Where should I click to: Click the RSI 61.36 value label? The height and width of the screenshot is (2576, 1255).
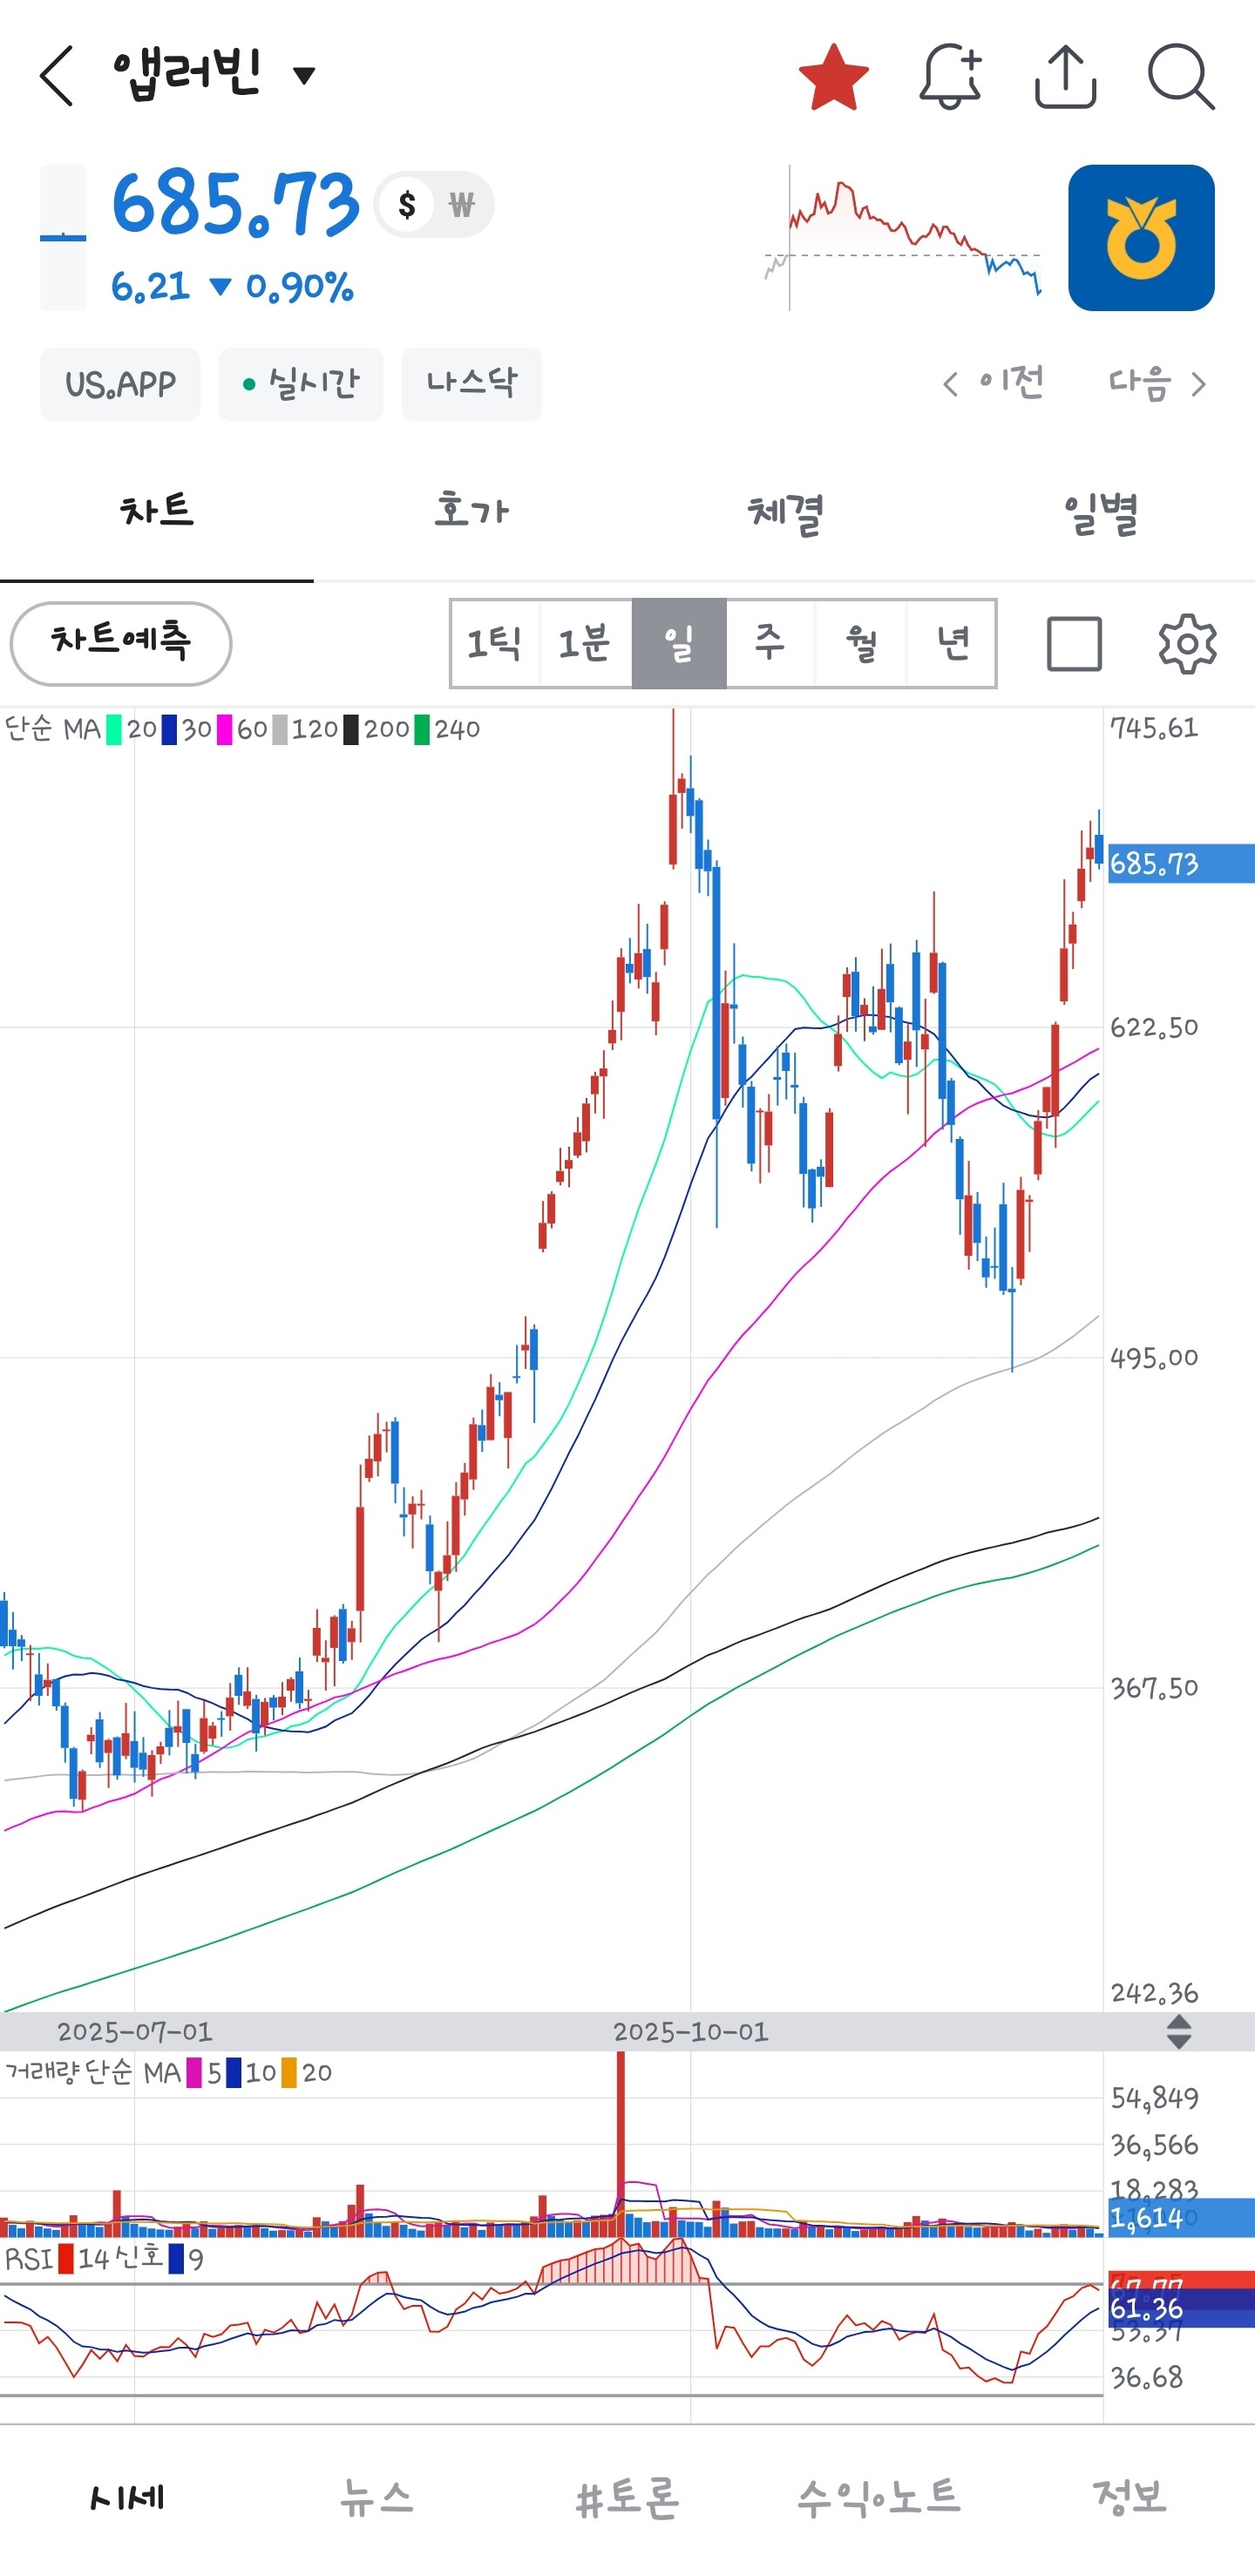(x=1181, y=2309)
